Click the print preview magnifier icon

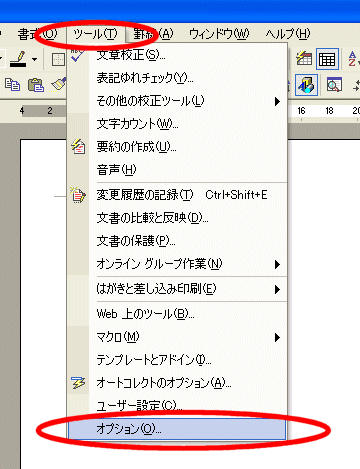(x=334, y=85)
